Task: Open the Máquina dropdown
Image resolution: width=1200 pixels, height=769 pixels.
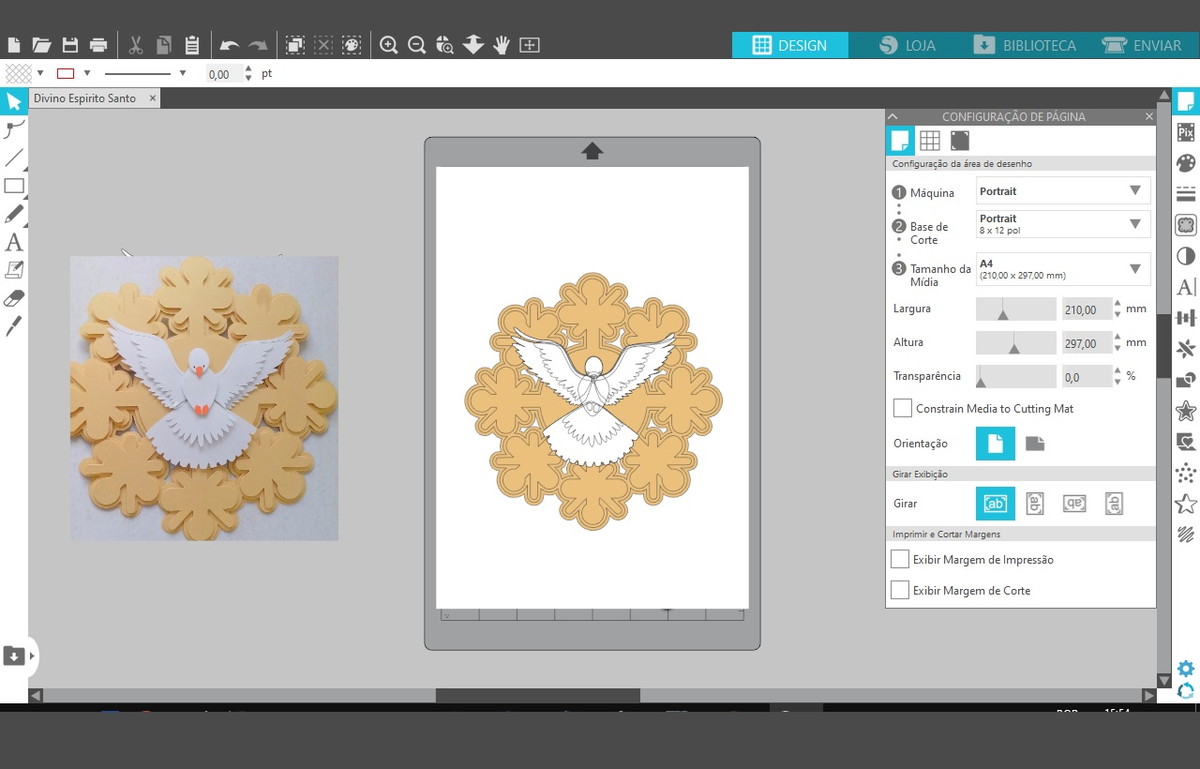Action: tap(1062, 191)
